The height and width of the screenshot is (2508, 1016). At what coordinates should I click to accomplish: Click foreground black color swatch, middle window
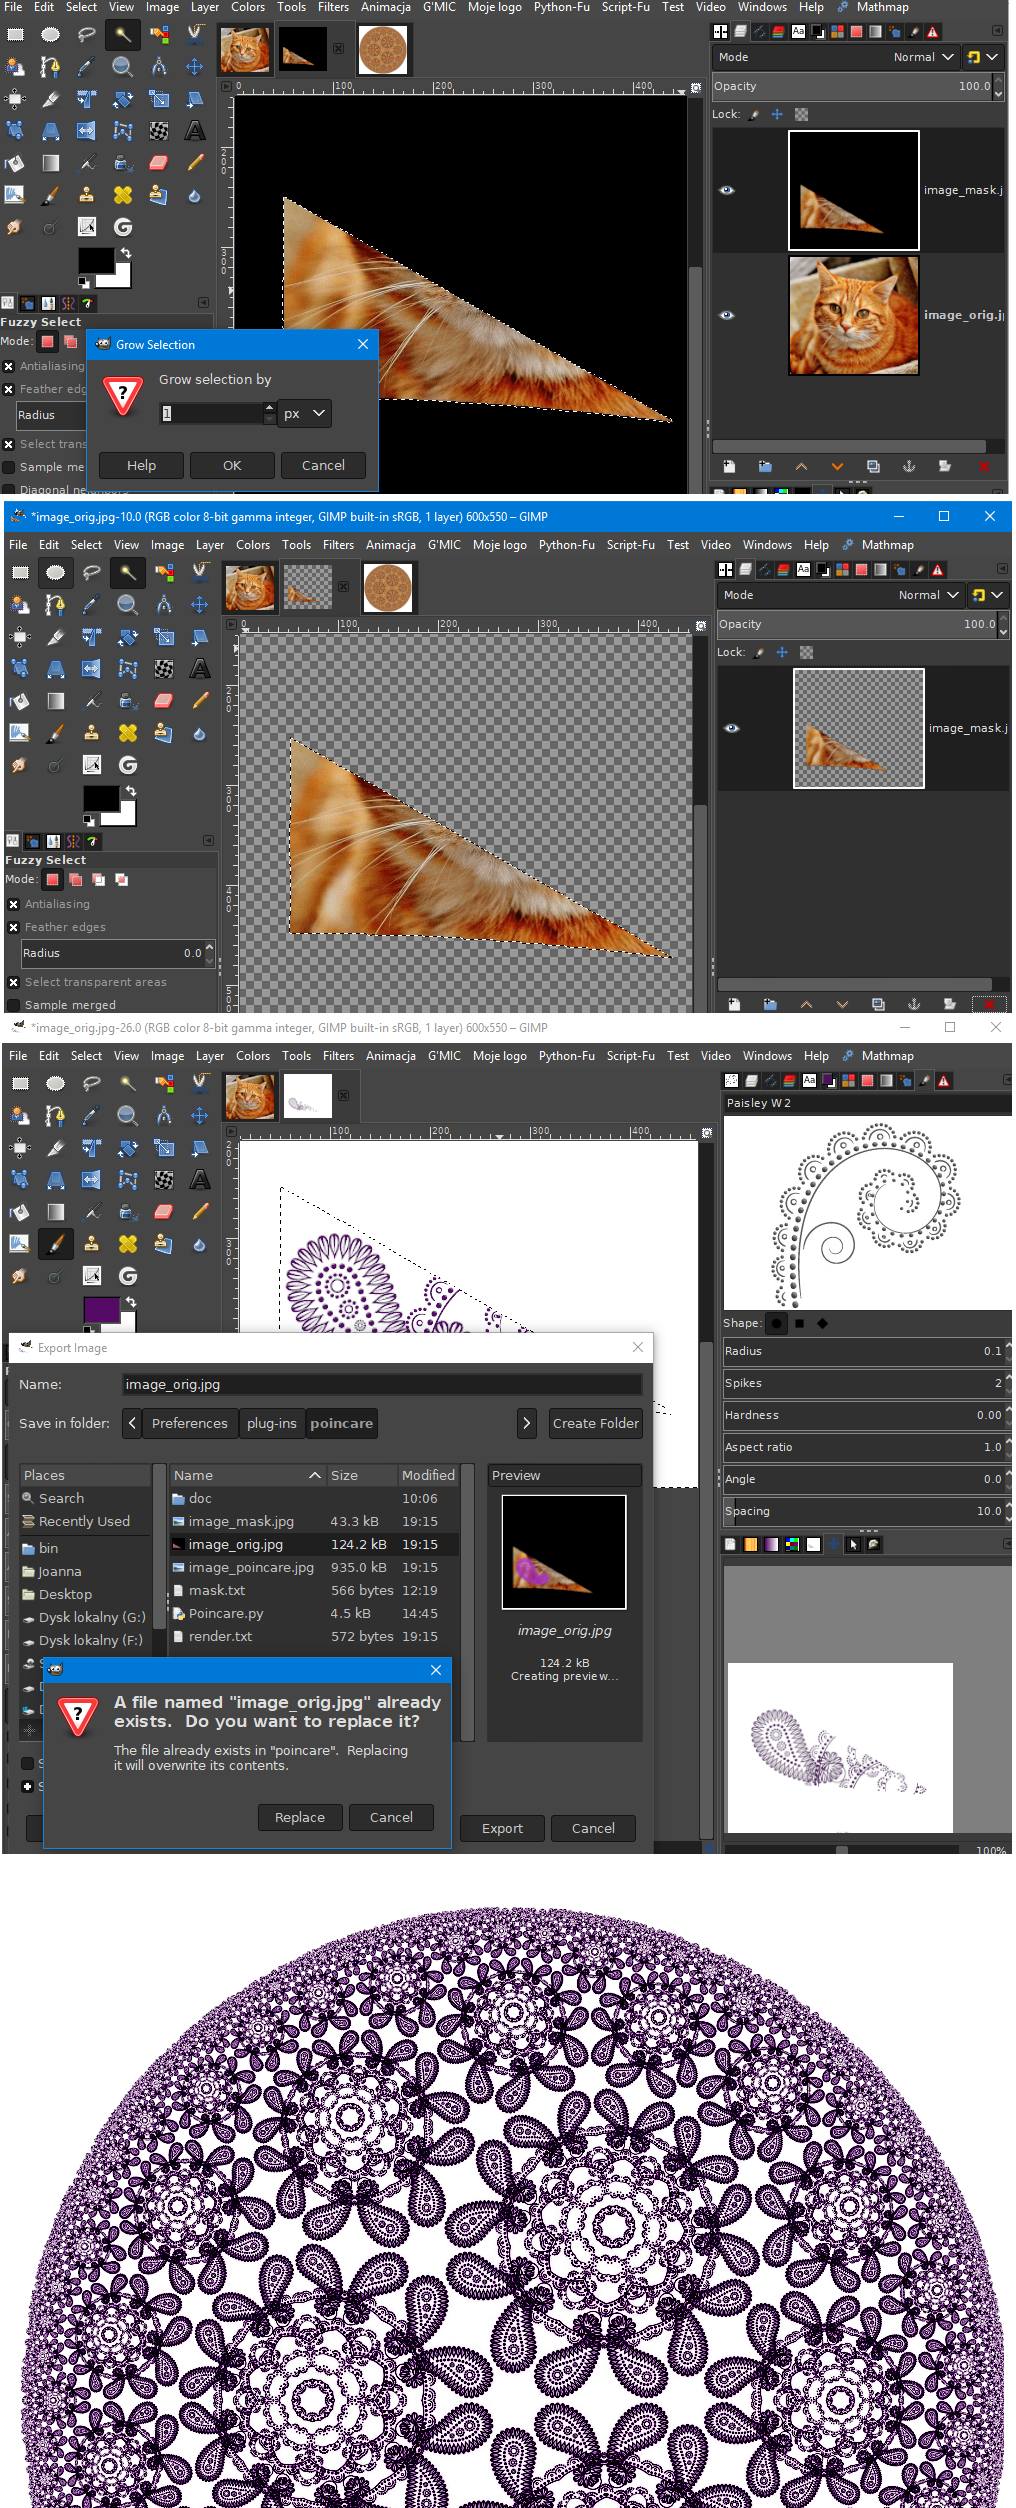pos(101,798)
